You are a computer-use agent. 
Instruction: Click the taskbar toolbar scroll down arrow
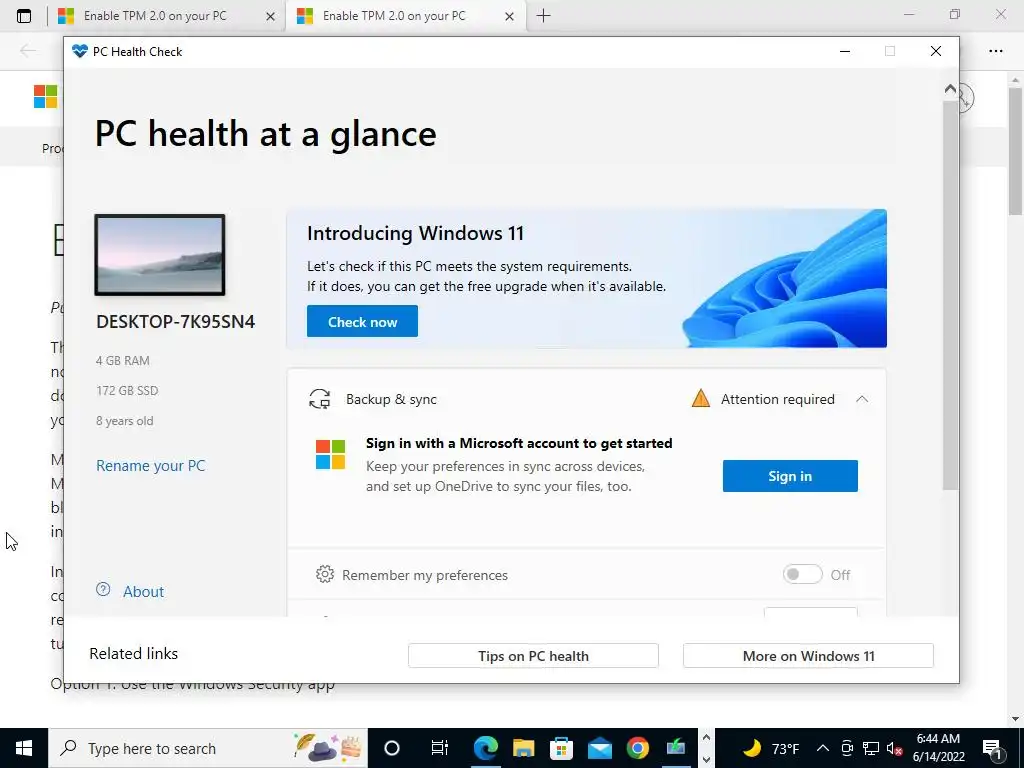(706, 759)
